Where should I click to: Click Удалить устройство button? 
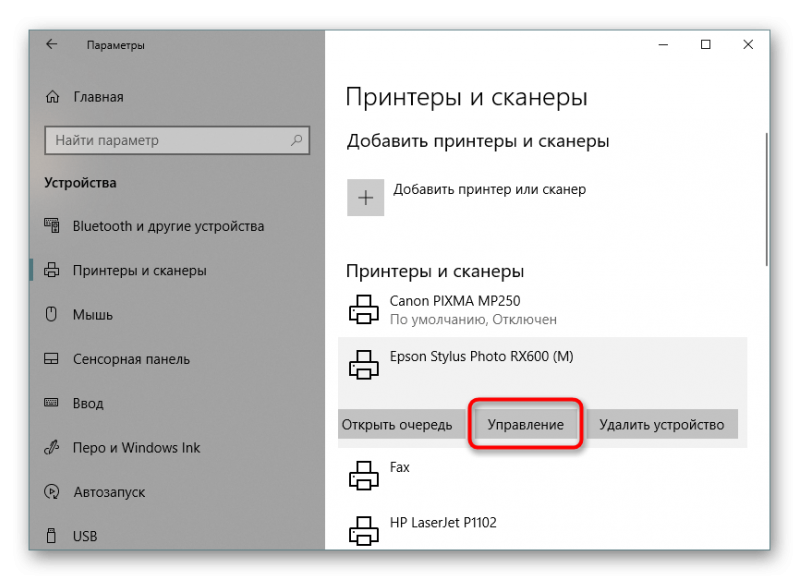662,424
